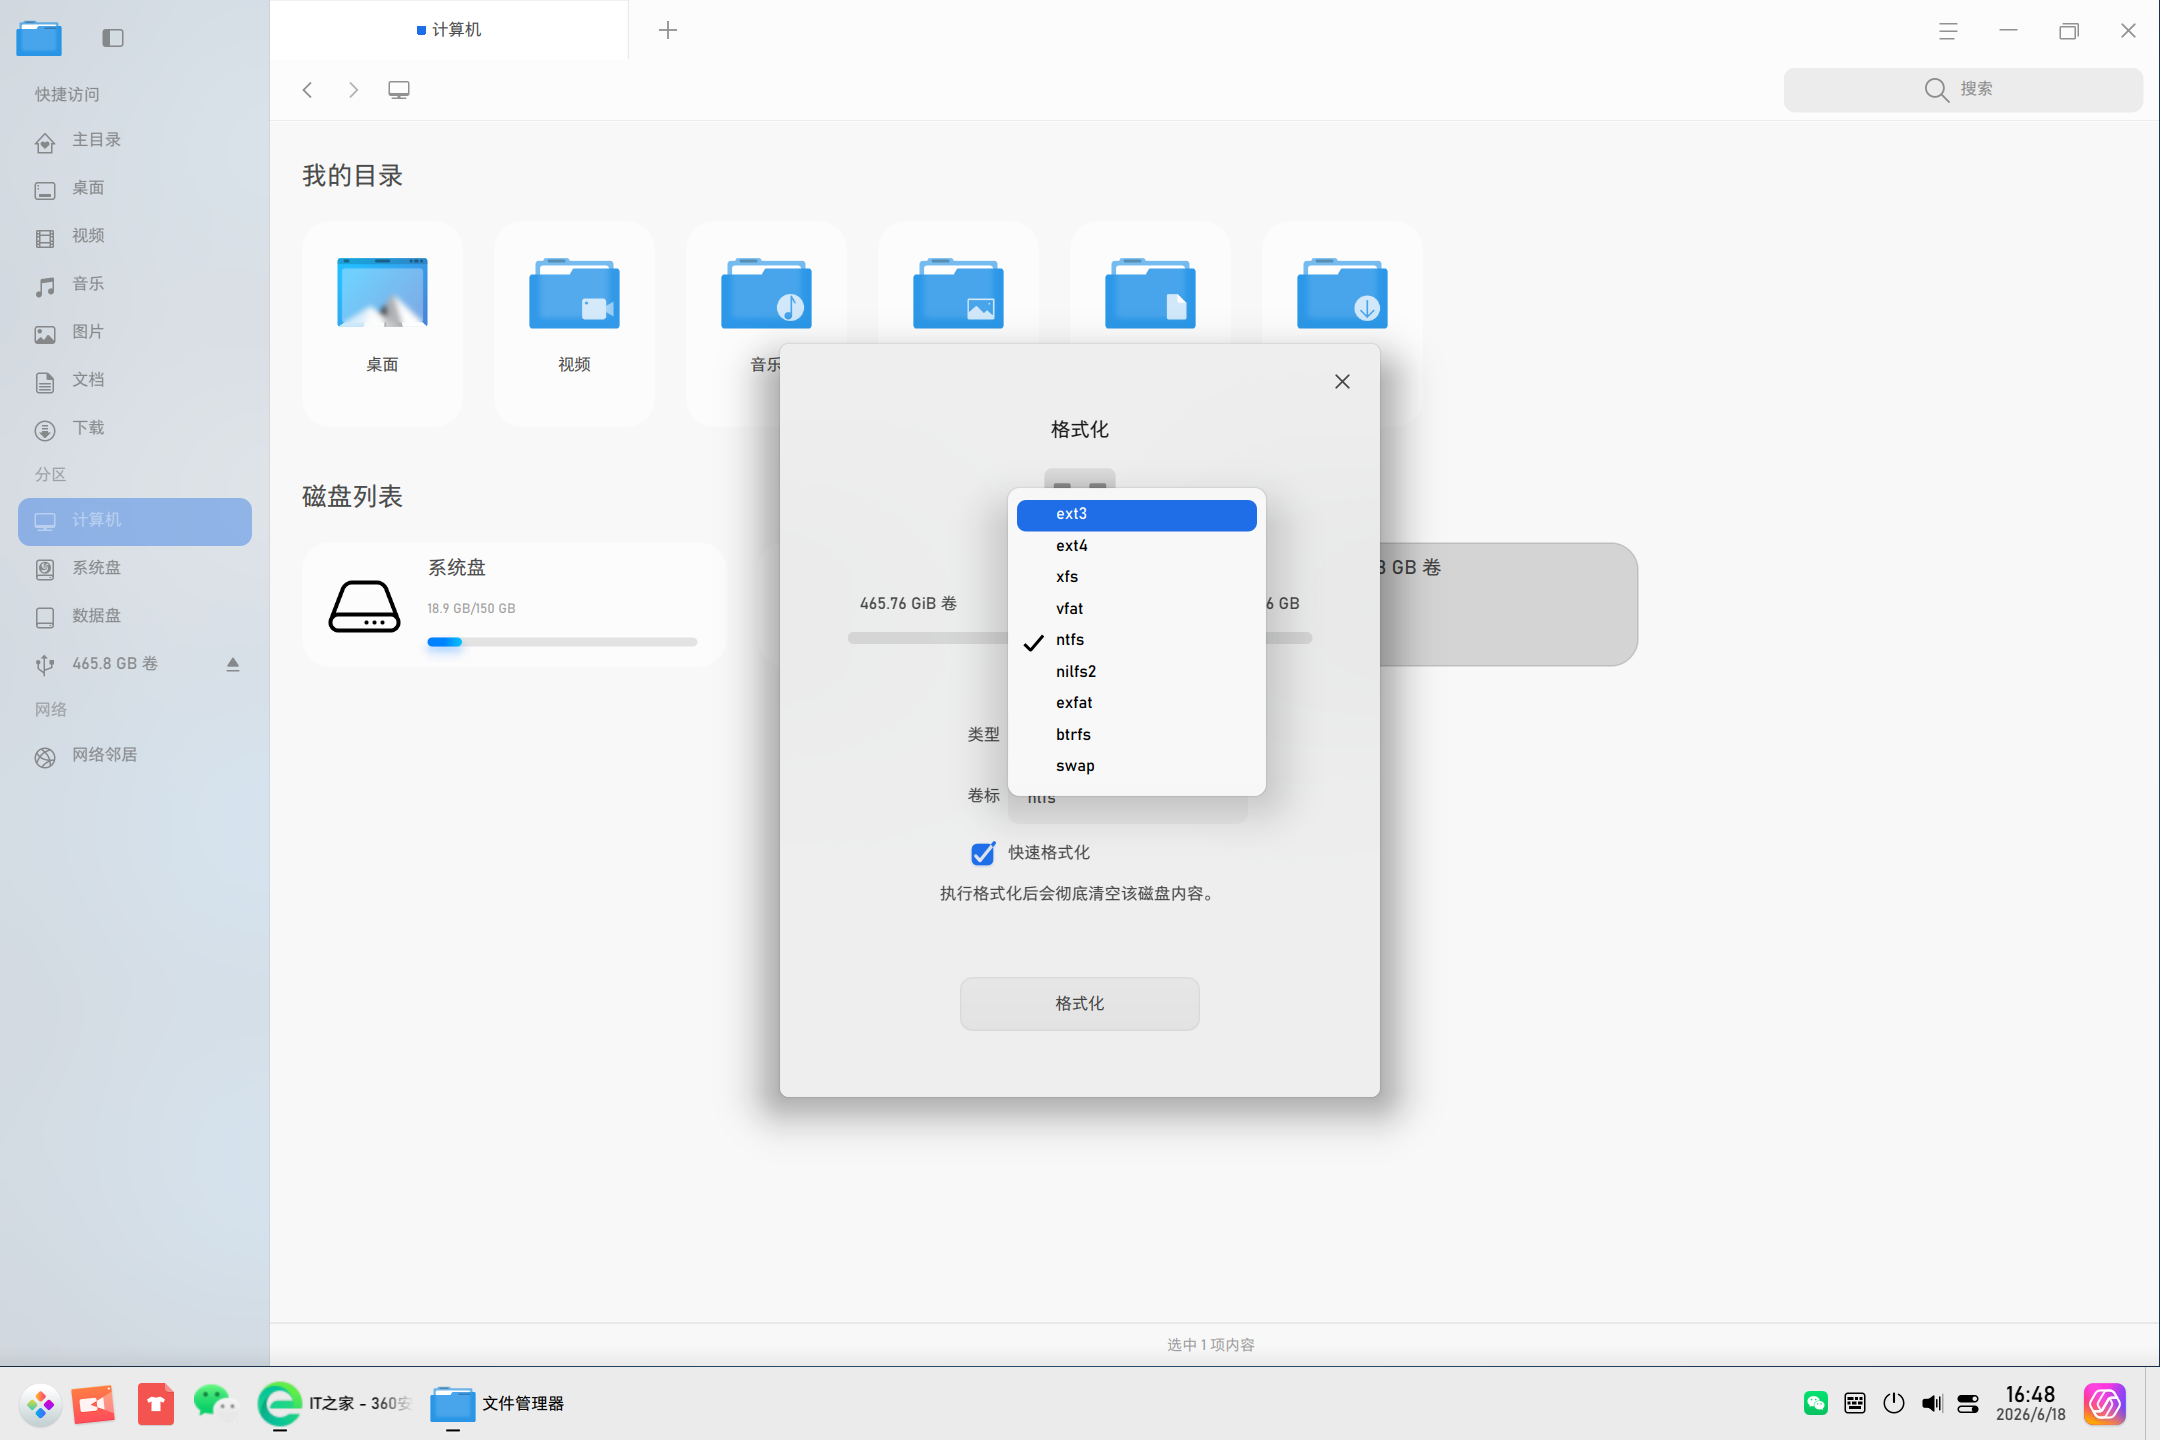Choose btrfs in the dropdown list
This screenshot has height=1440, width=2160.
(1136, 735)
